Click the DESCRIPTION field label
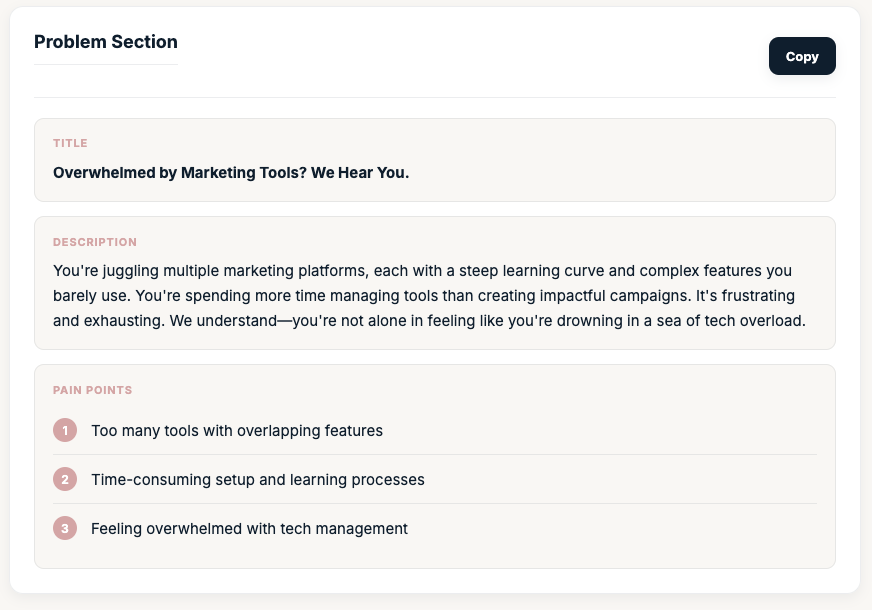The image size is (872, 610). (95, 242)
